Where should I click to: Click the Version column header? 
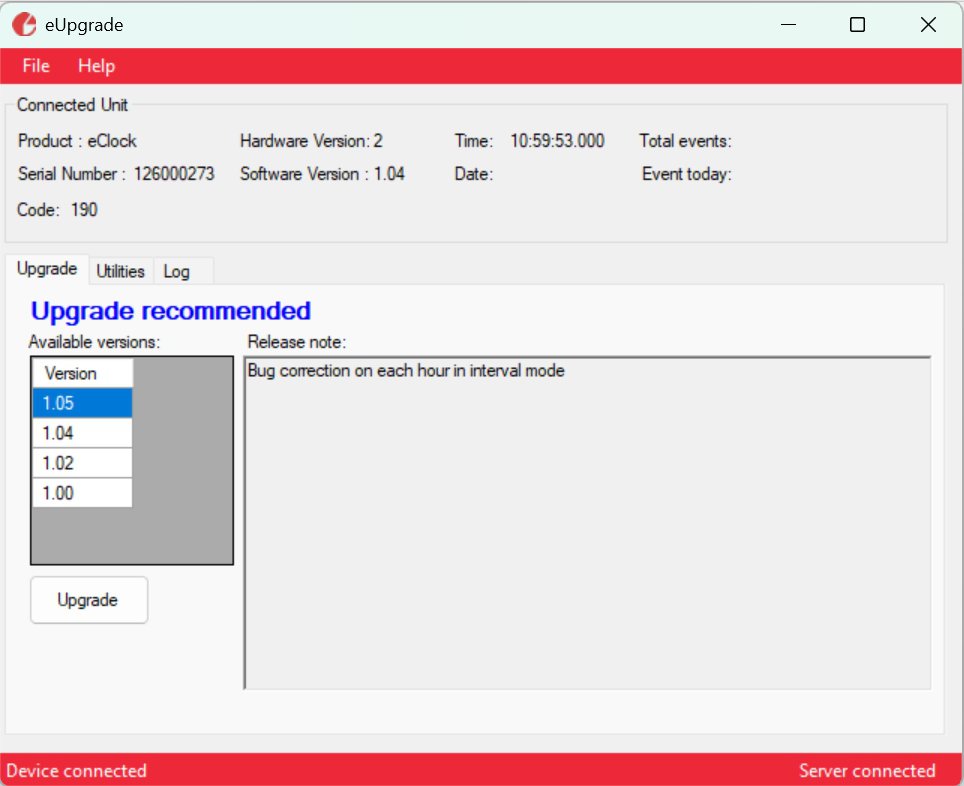pyautogui.click(x=82, y=373)
